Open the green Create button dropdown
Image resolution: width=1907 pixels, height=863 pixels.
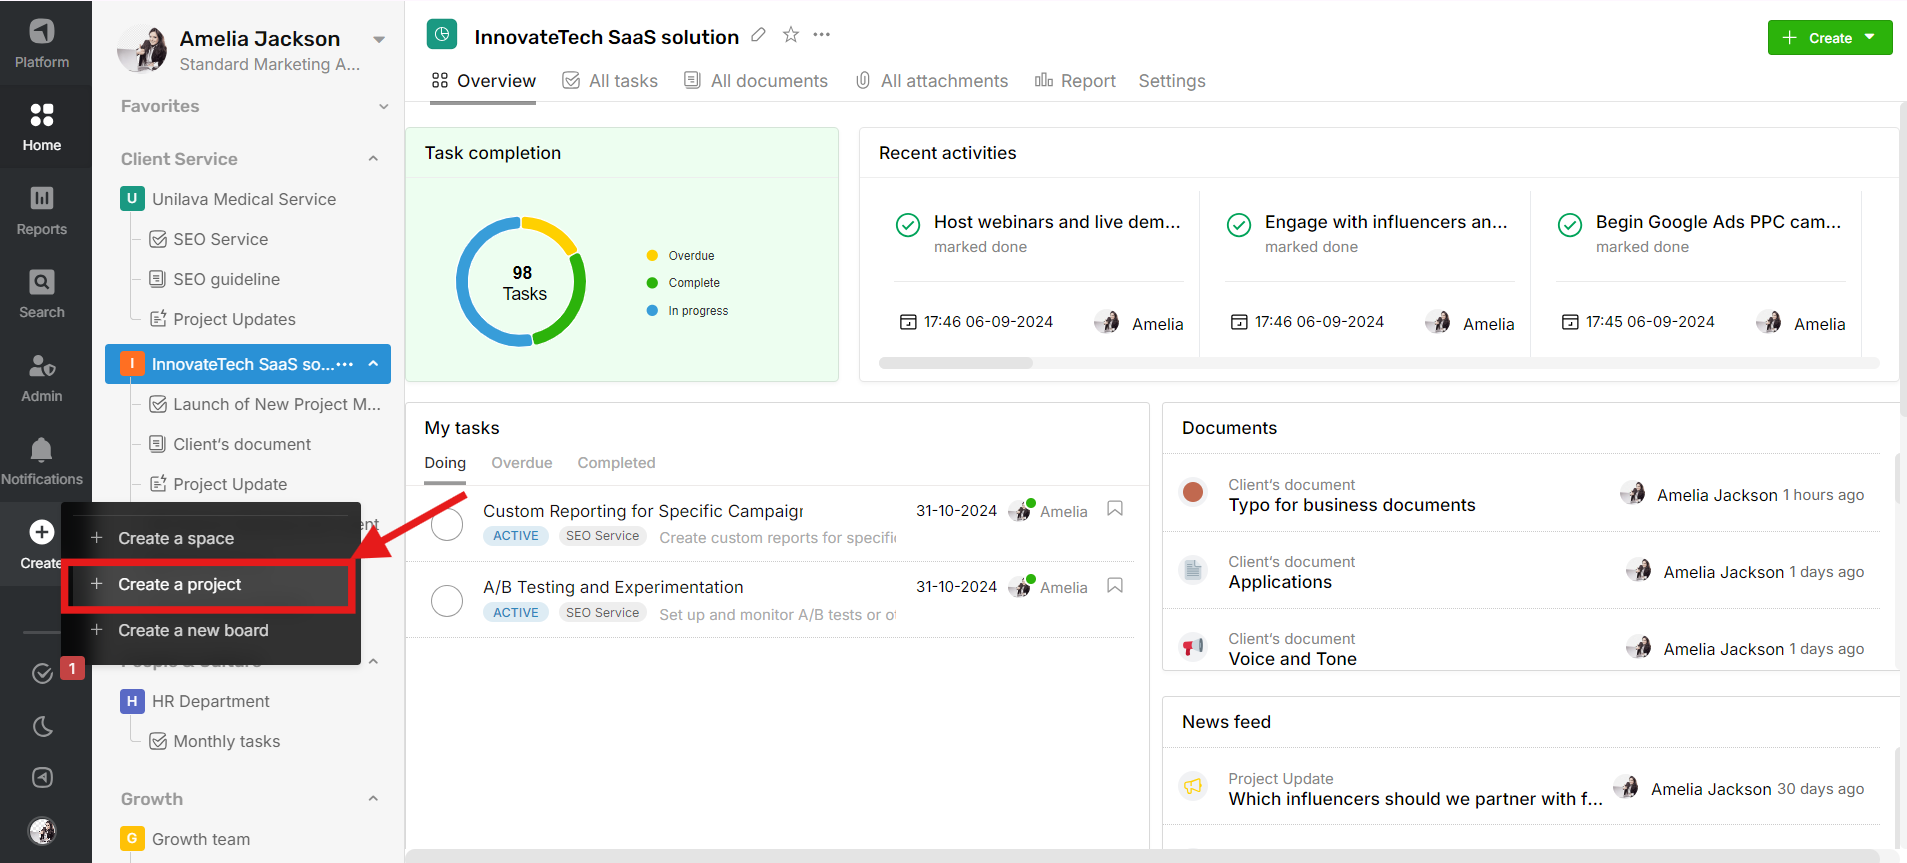1830,38
